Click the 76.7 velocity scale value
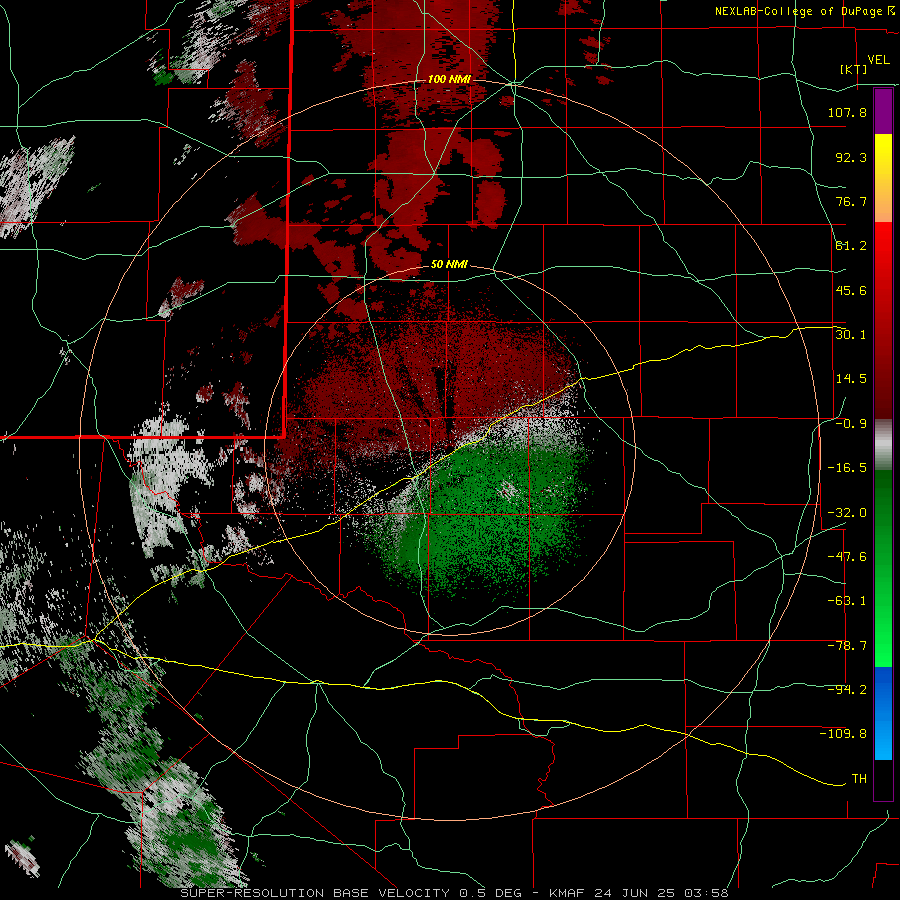Image resolution: width=900 pixels, height=900 pixels. 851,201
